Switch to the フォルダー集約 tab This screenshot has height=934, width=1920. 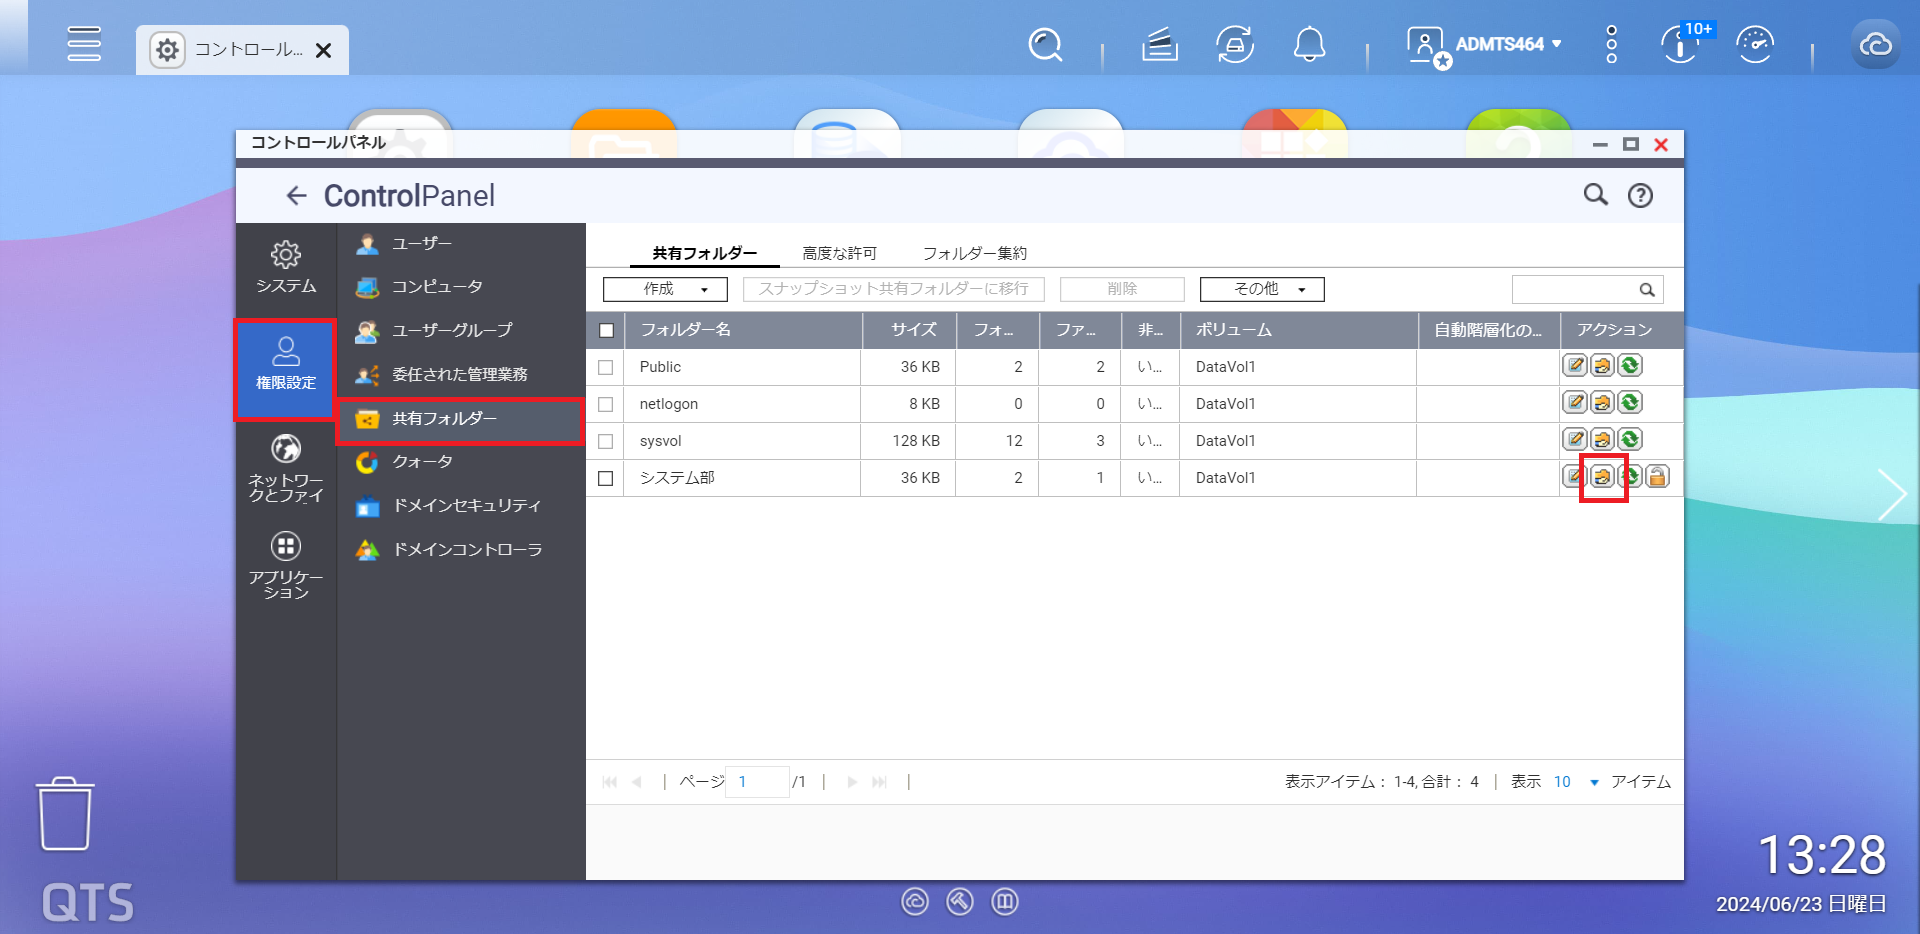[x=974, y=253]
